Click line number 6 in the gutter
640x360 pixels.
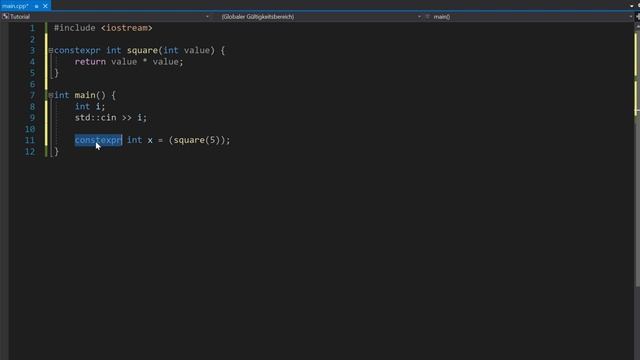(x=32, y=84)
